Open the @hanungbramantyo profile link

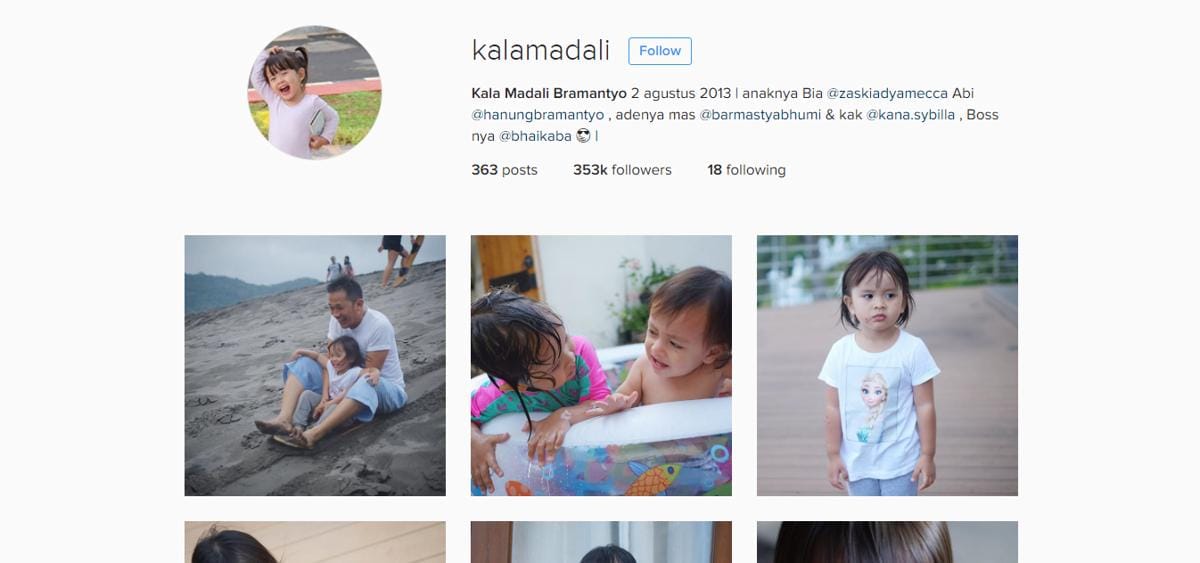click(x=538, y=115)
